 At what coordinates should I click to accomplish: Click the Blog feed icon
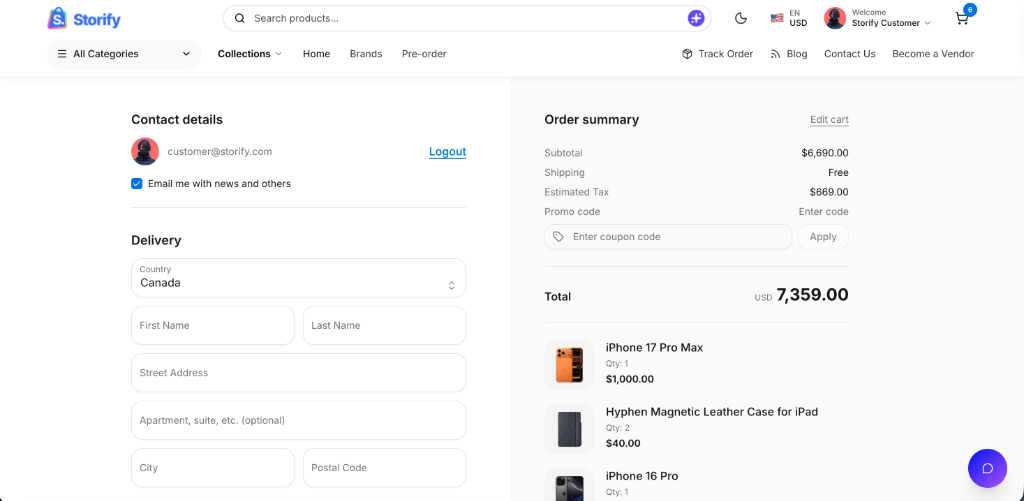(776, 54)
